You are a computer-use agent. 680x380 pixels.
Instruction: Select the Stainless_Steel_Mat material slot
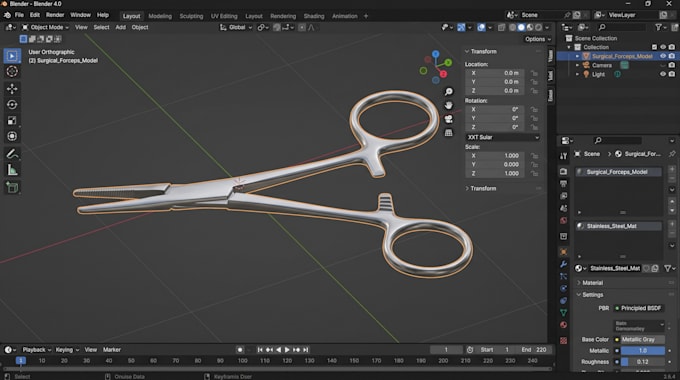(618, 226)
